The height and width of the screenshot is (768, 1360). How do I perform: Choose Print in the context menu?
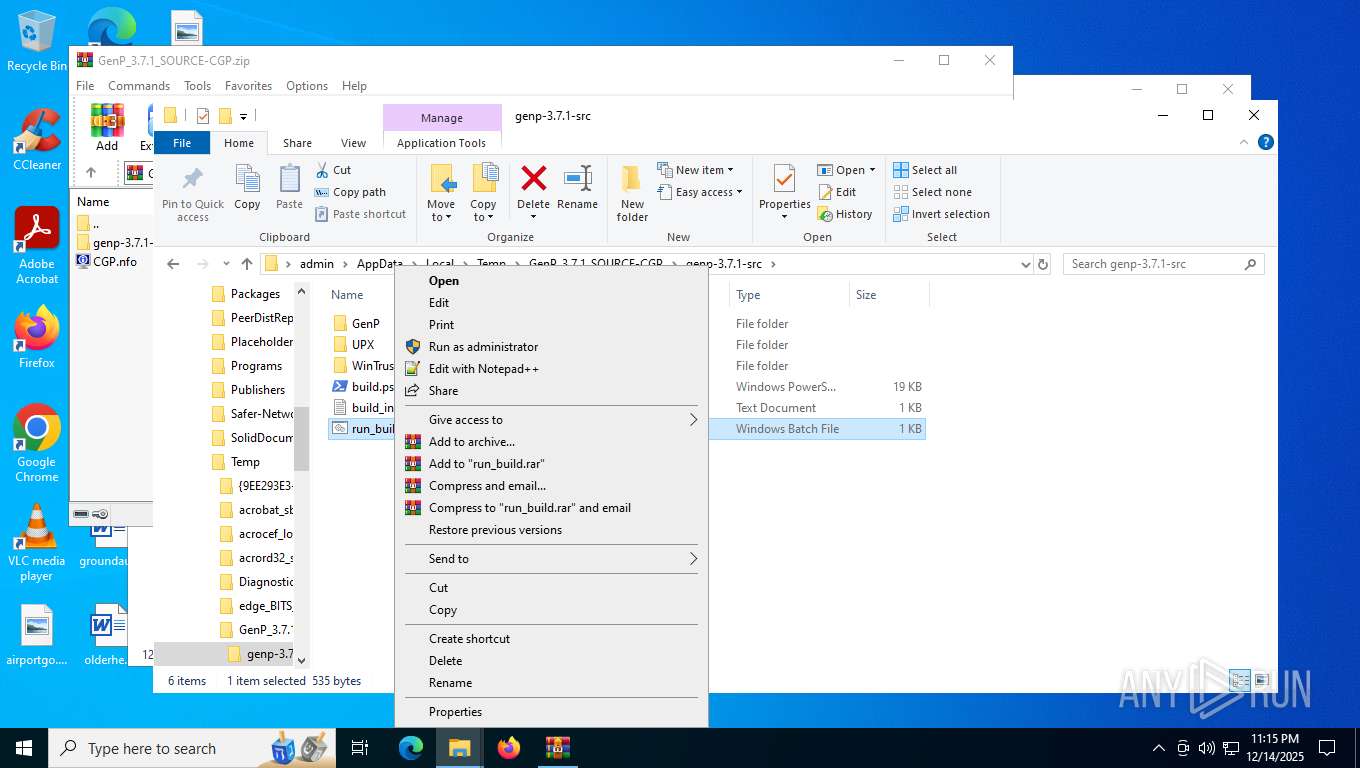point(552,325)
